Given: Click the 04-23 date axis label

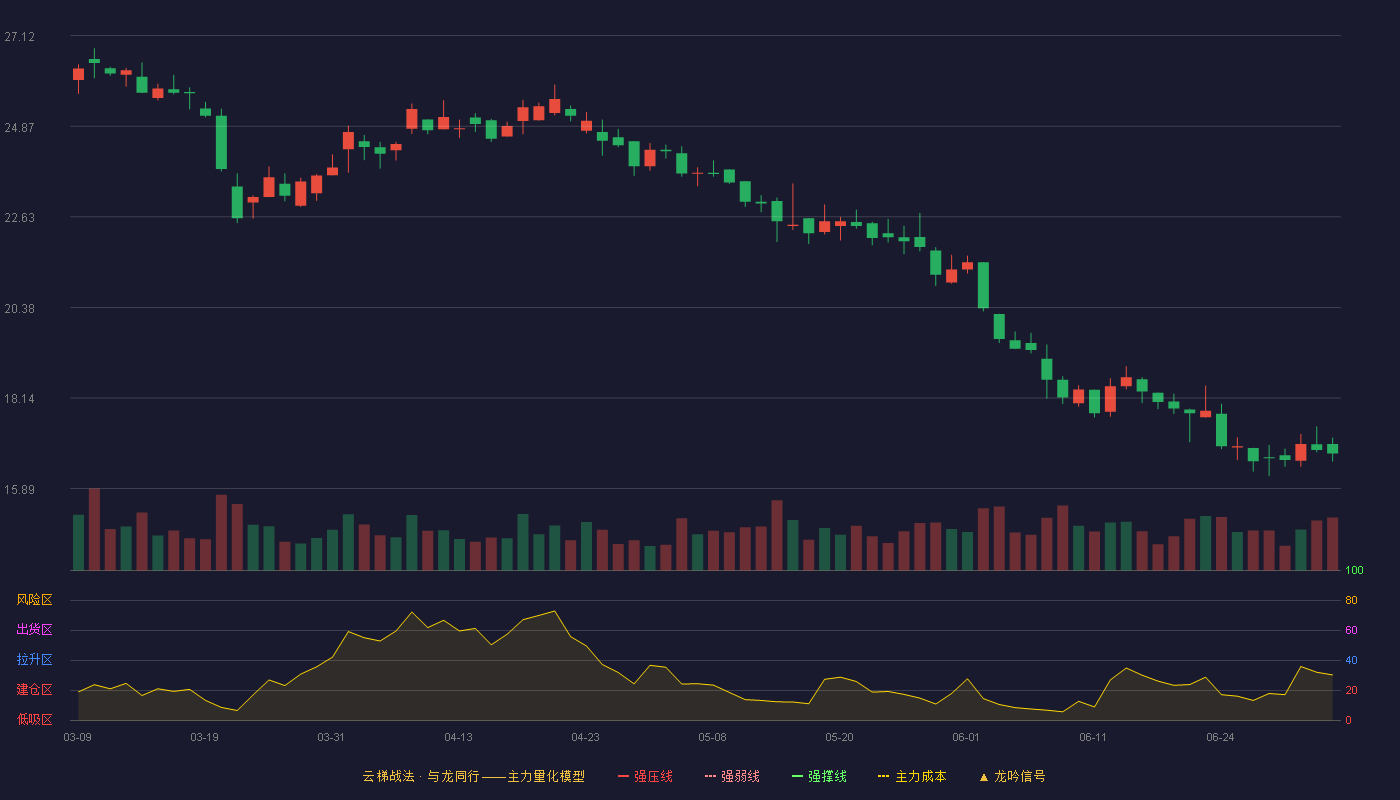Looking at the screenshot, I should click(585, 737).
